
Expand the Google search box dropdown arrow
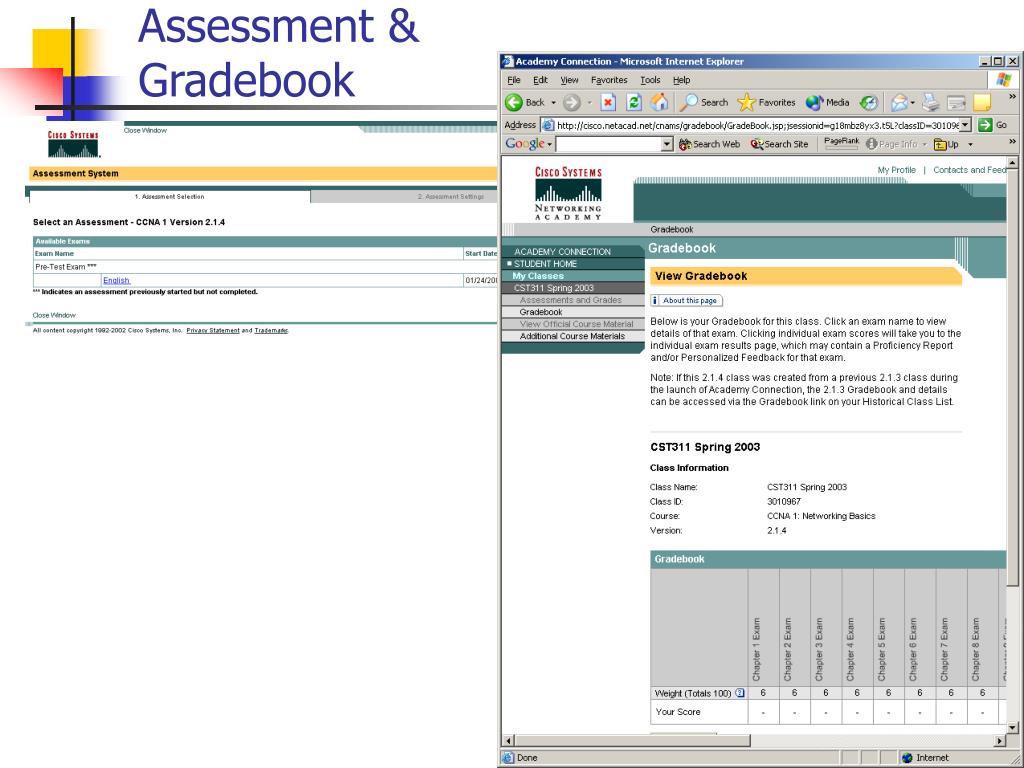(667, 144)
